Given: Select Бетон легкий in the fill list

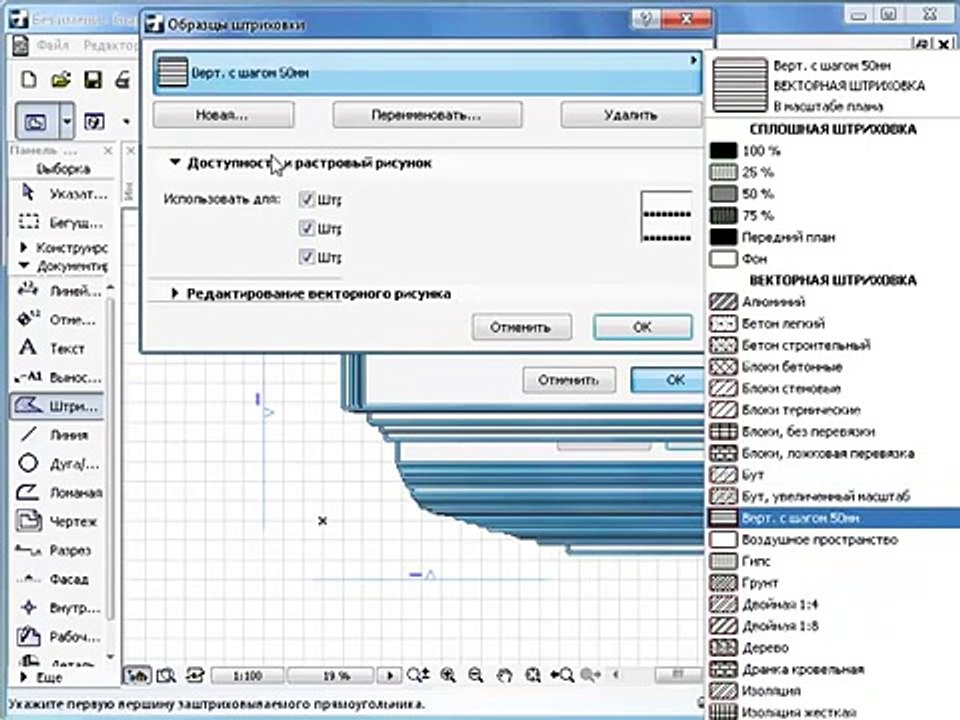Looking at the screenshot, I should (x=833, y=323).
